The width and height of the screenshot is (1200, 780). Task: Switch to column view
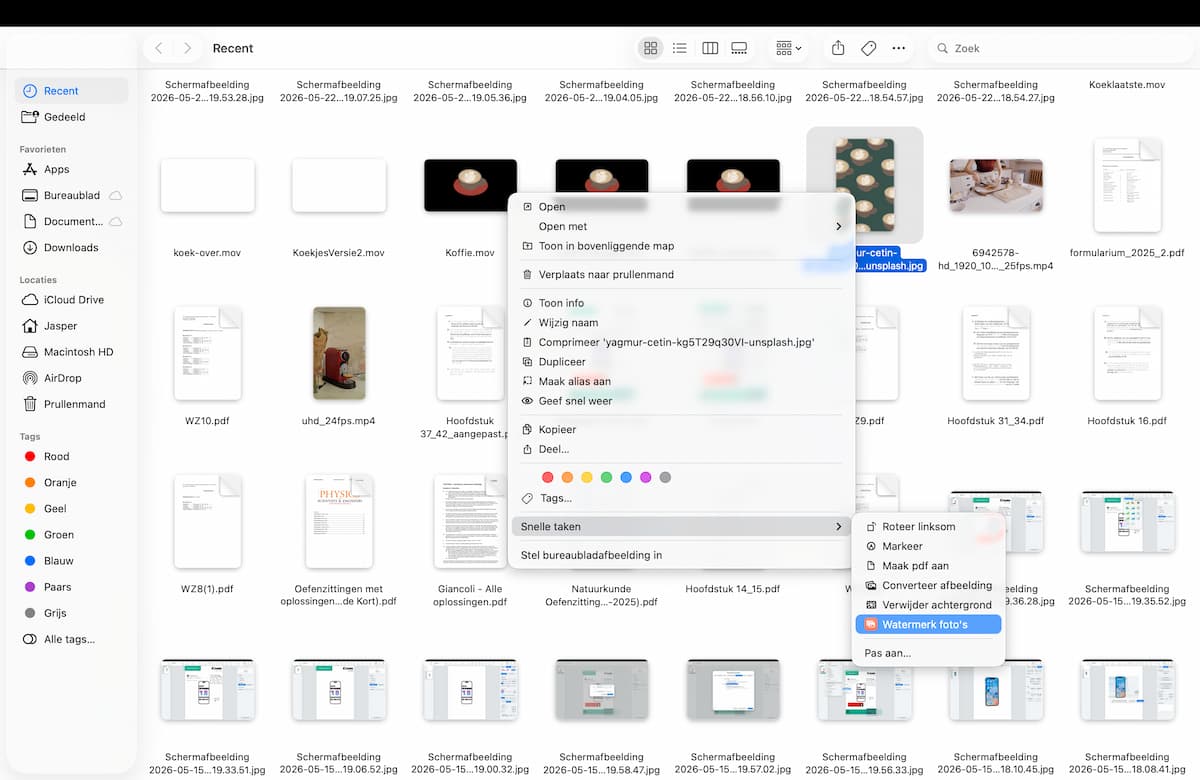(710, 48)
